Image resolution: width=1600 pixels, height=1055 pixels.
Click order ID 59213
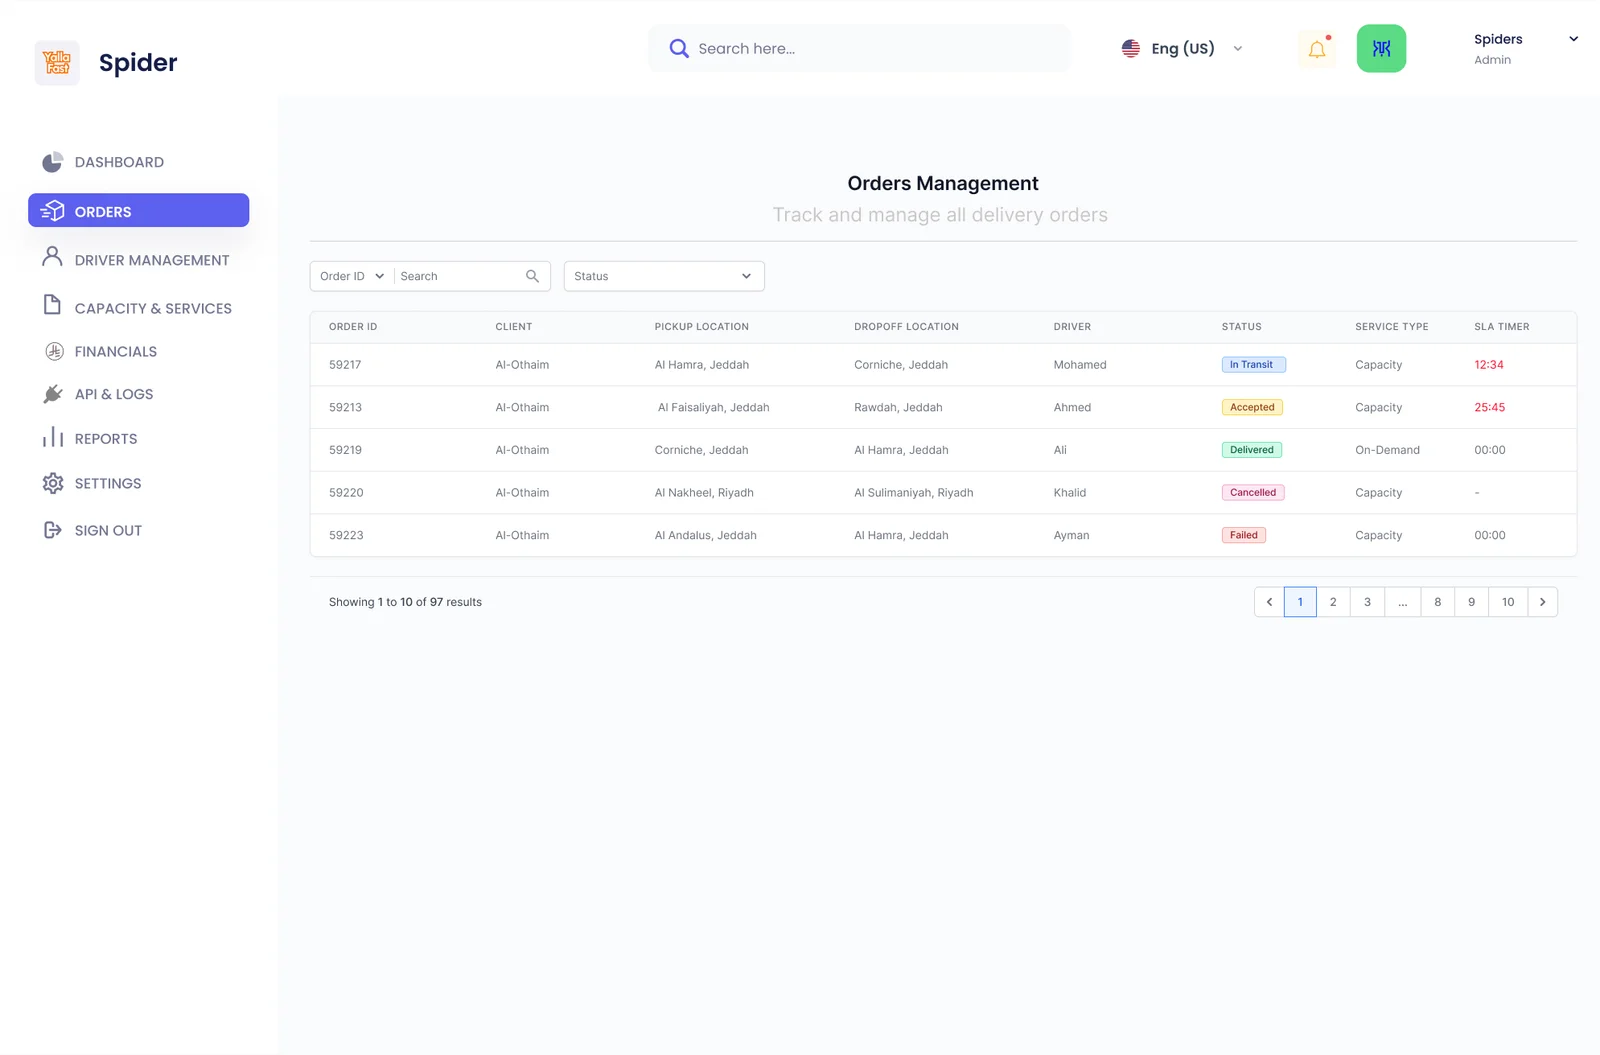(345, 407)
